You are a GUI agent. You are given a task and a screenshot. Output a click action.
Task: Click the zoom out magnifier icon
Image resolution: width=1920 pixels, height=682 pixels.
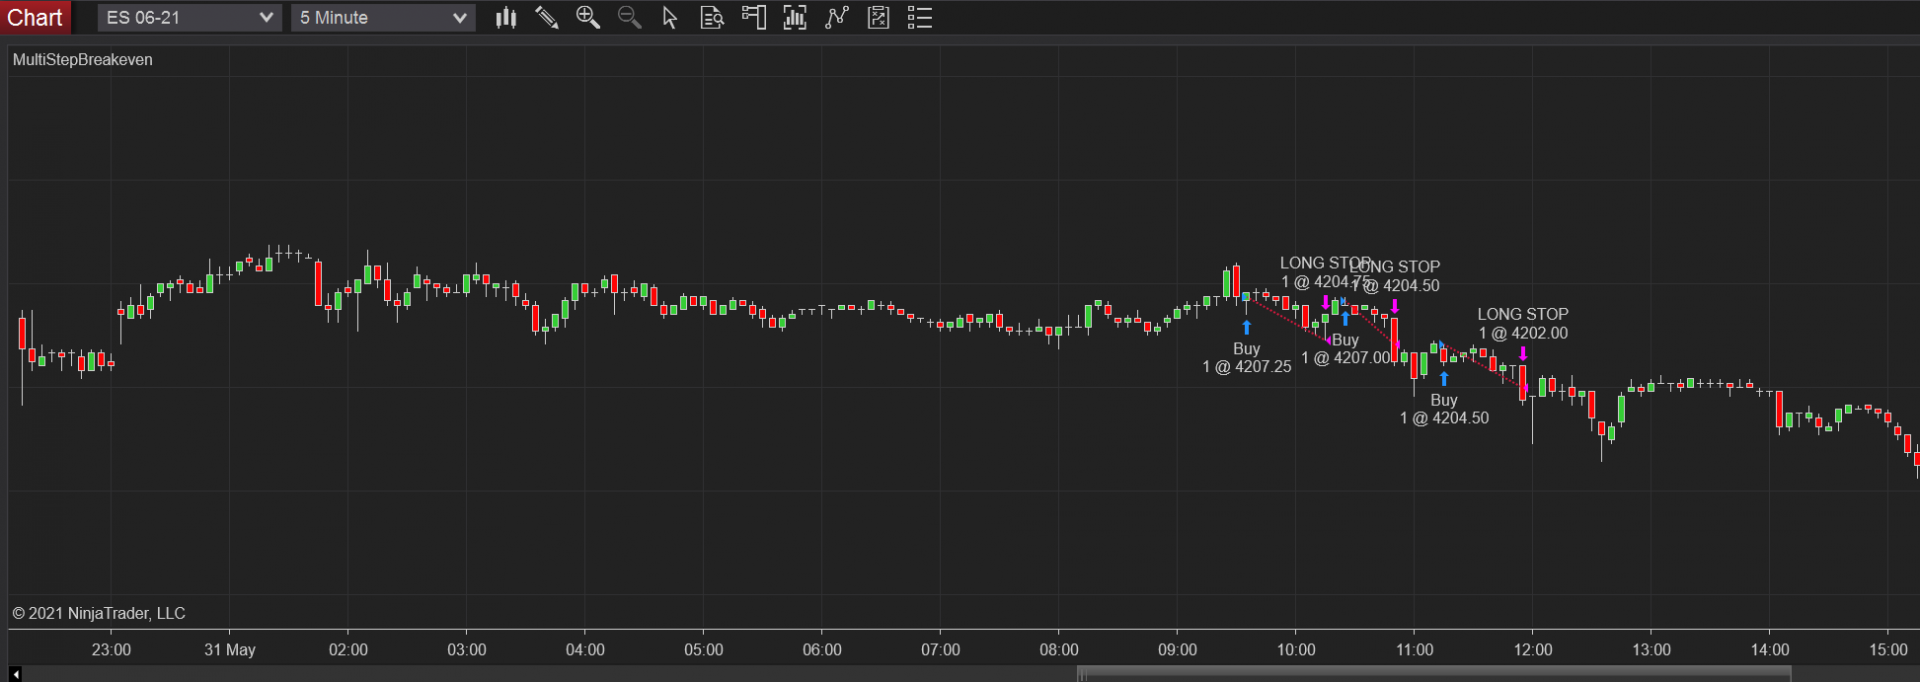(629, 17)
